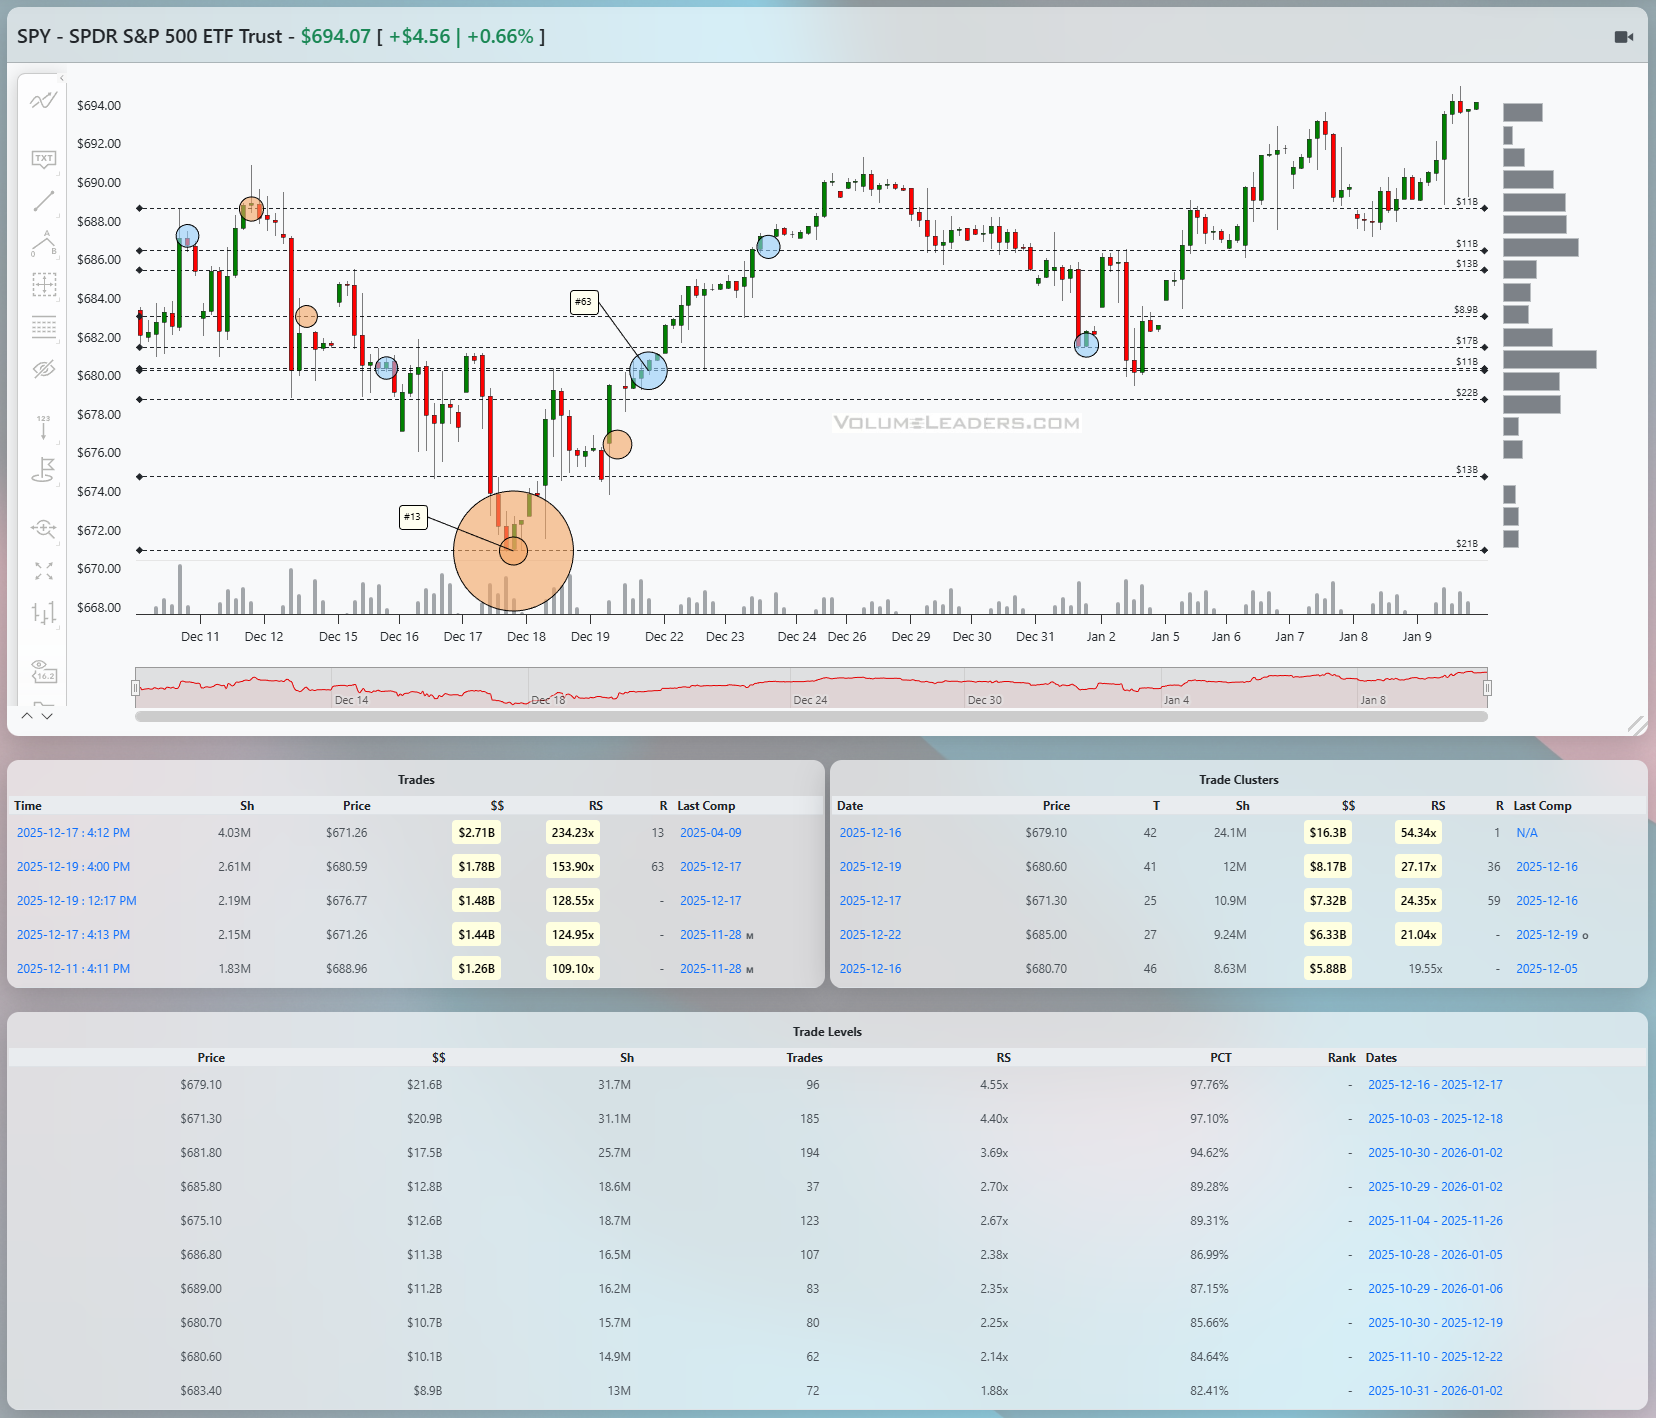This screenshot has width=1656, height=1418.
Task: Sort Trade Clusters by T header
Action: point(1156,806)
